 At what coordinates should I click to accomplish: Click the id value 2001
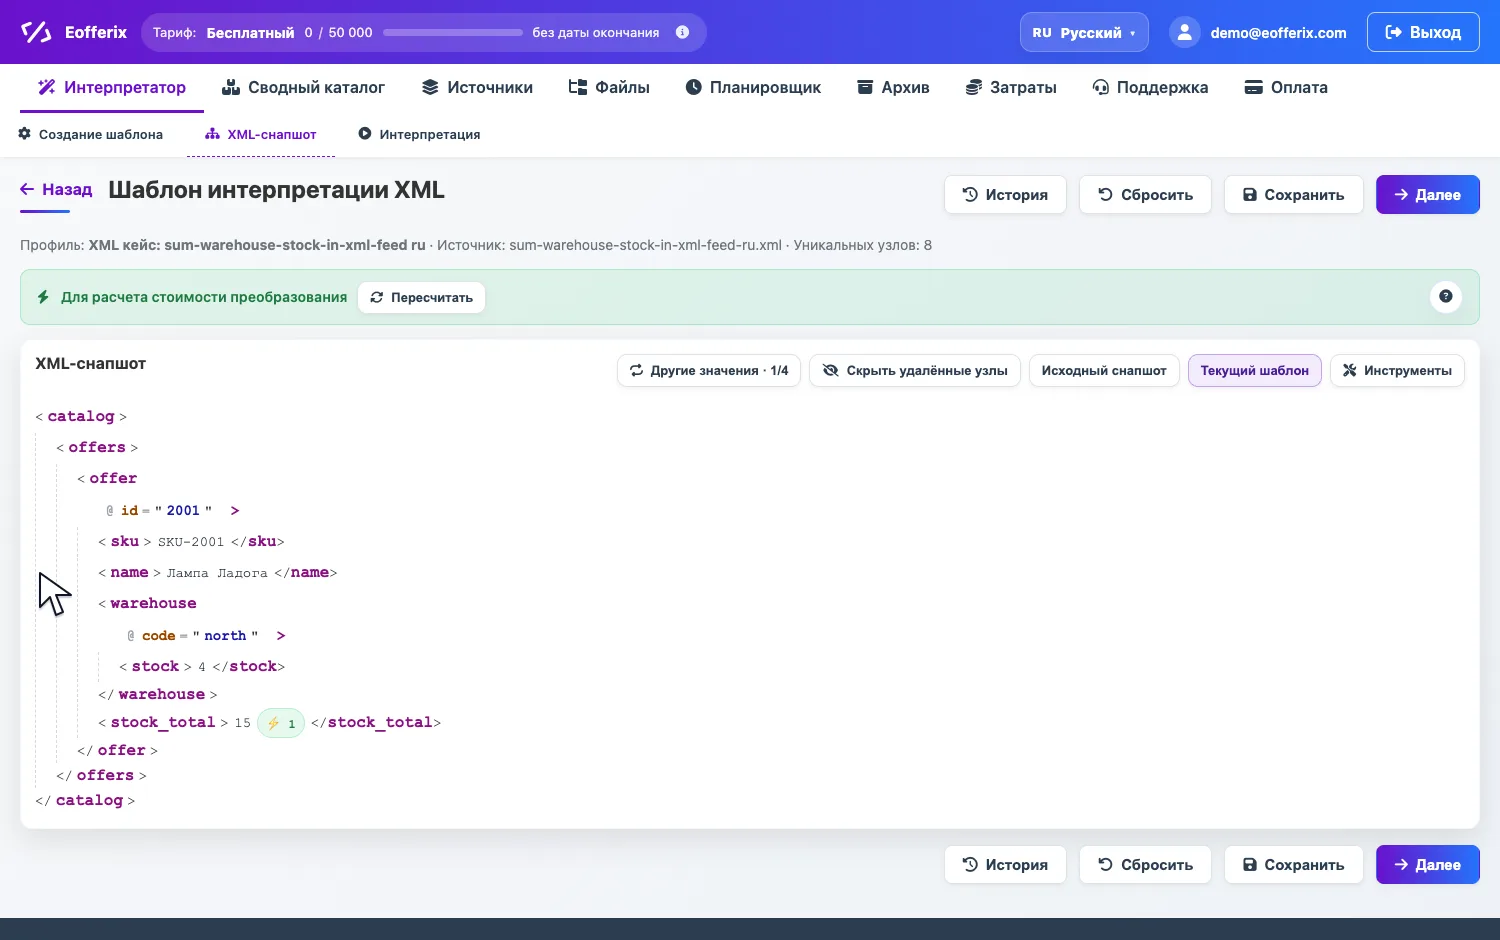[183, 510]
